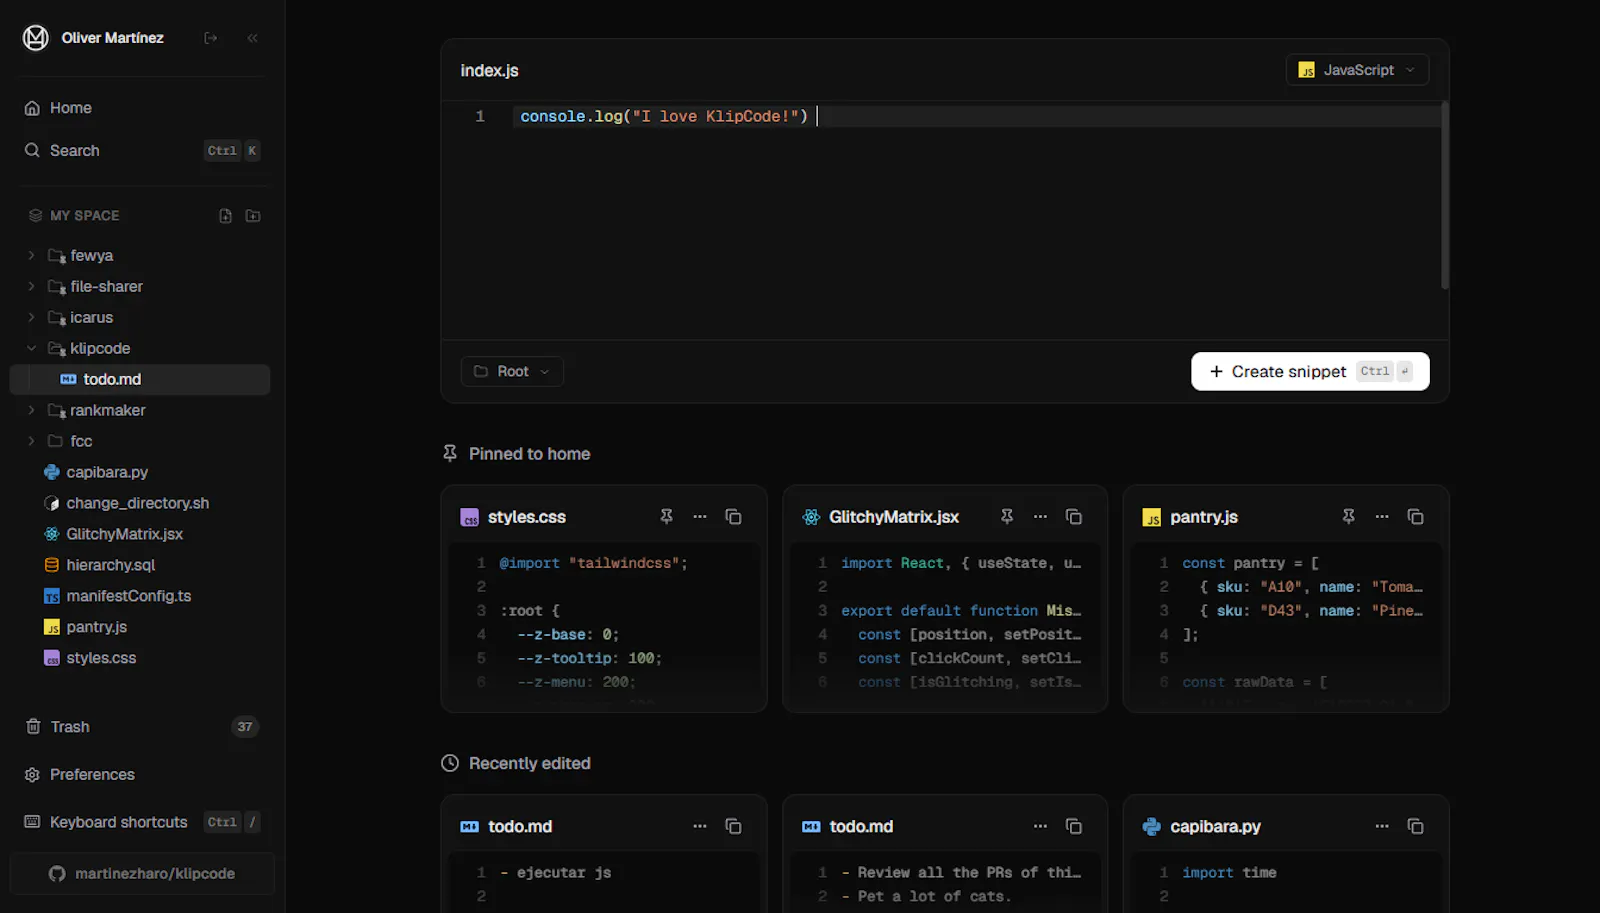Screen dimensions: 1600x913
Task: Open more options on second recent todo.md card
Action: (x=1040, y=826)
